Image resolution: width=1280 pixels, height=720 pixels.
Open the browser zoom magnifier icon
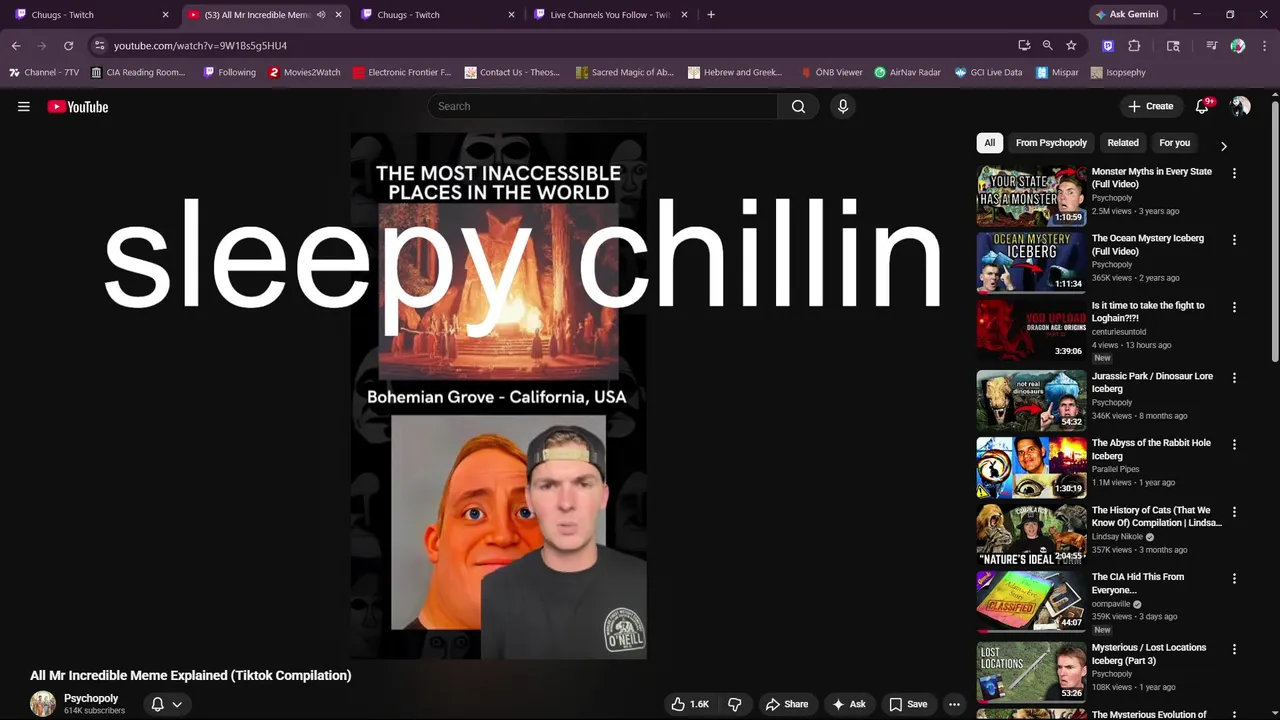[1047, 45]
